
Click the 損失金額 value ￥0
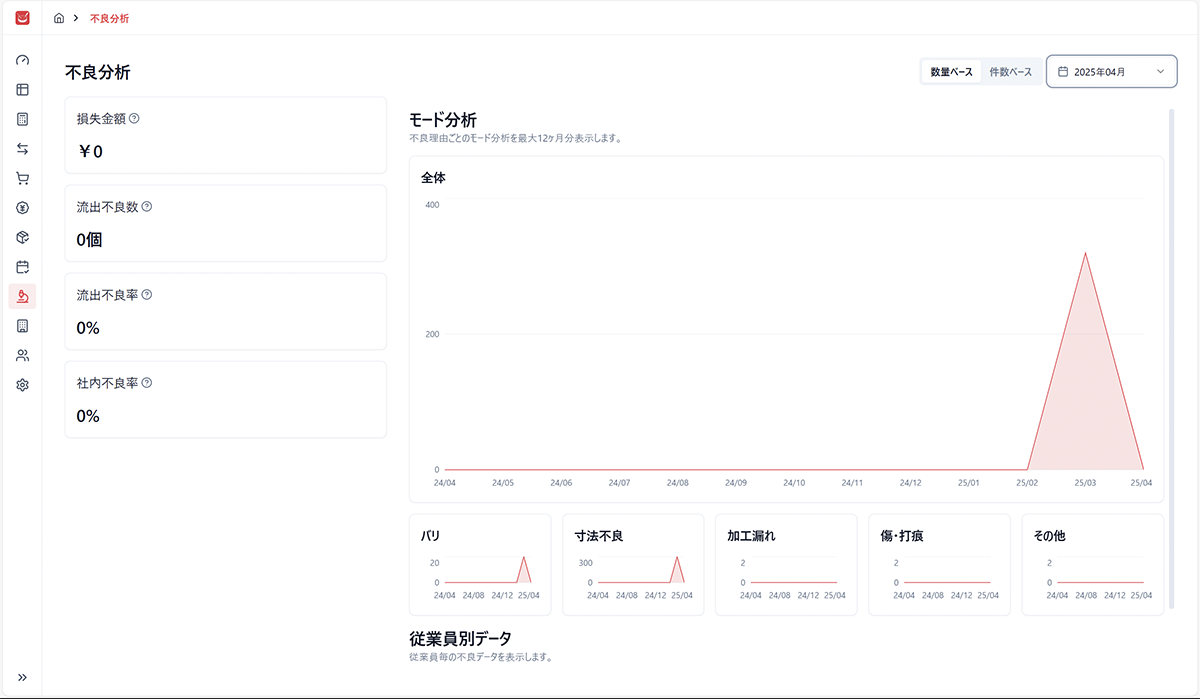[x=90, y=152]
